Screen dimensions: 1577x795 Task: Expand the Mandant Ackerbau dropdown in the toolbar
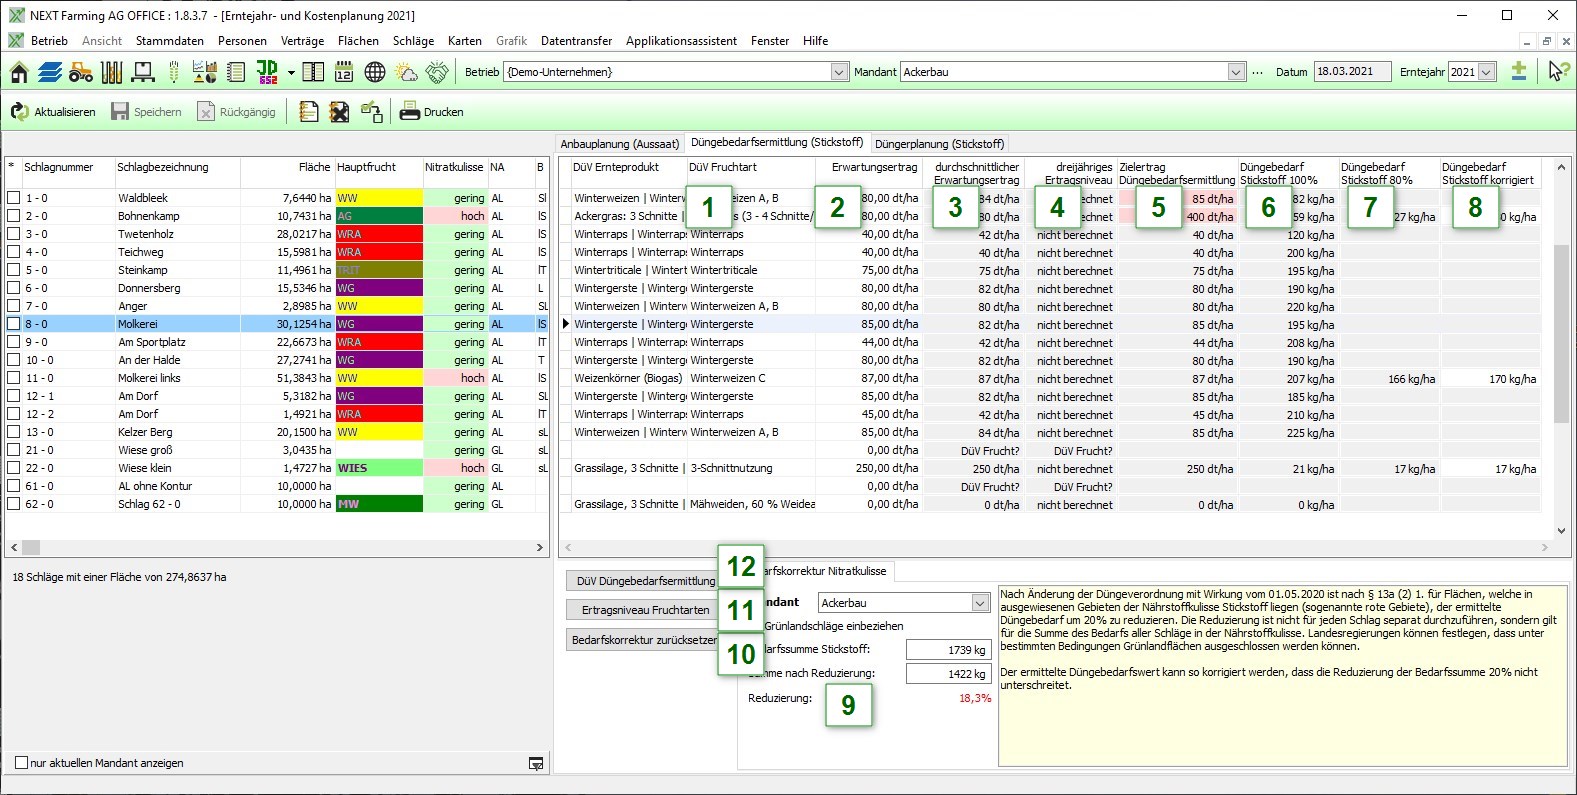[1236, 72]
